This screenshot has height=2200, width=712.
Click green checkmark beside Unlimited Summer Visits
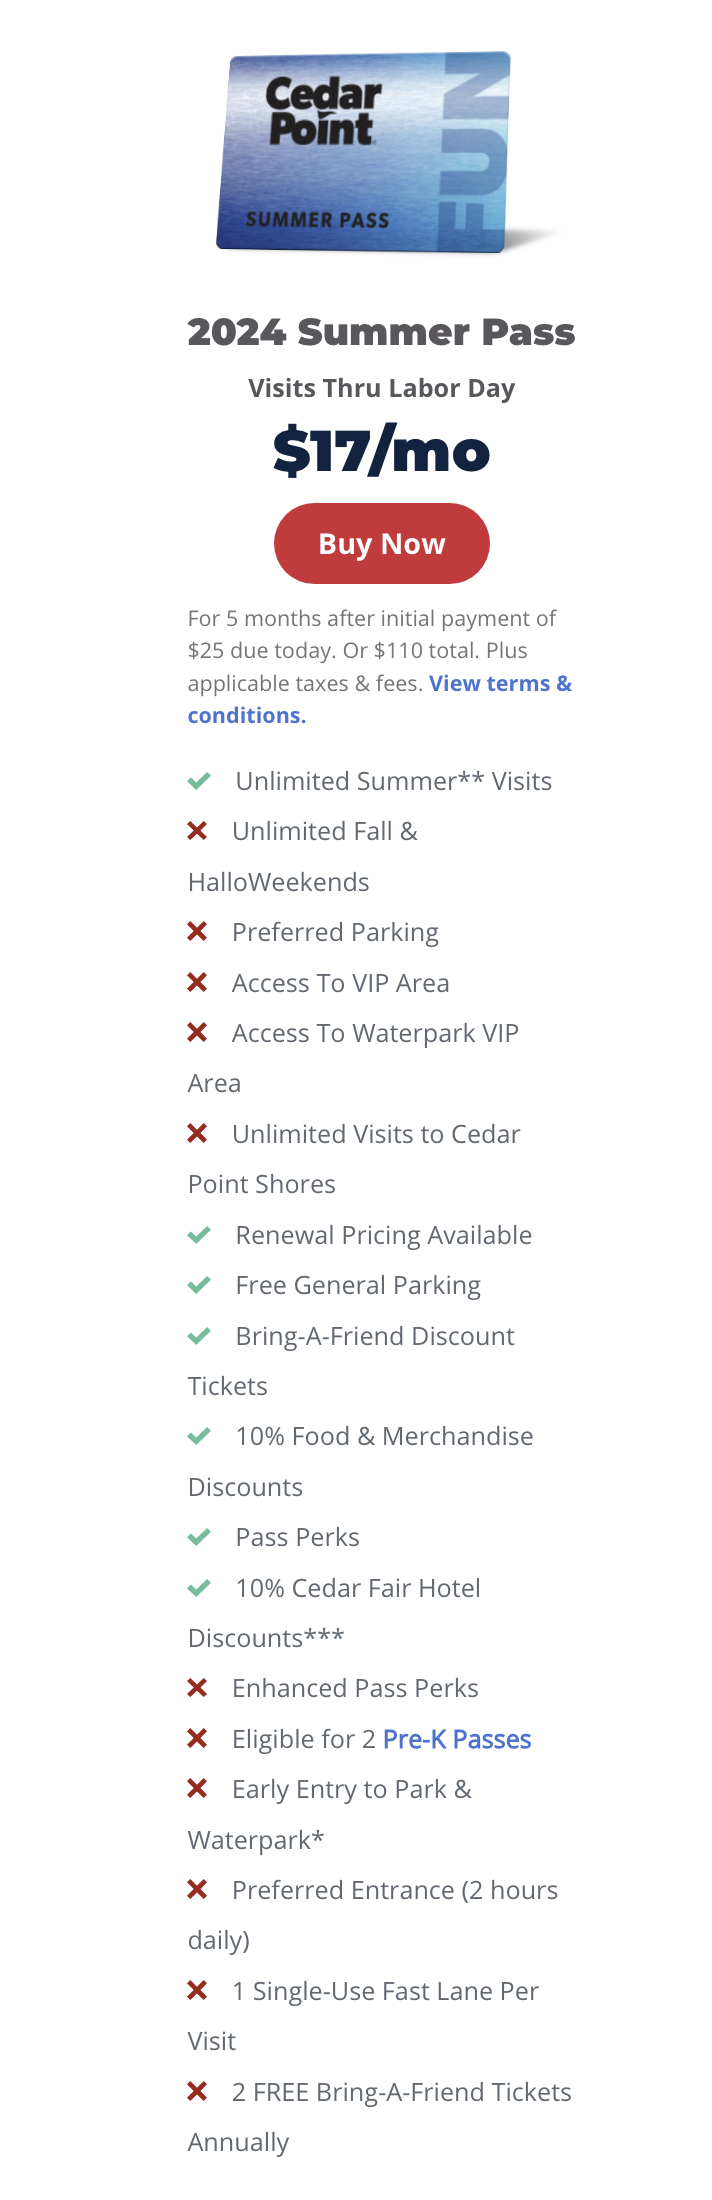pos(199,781)
